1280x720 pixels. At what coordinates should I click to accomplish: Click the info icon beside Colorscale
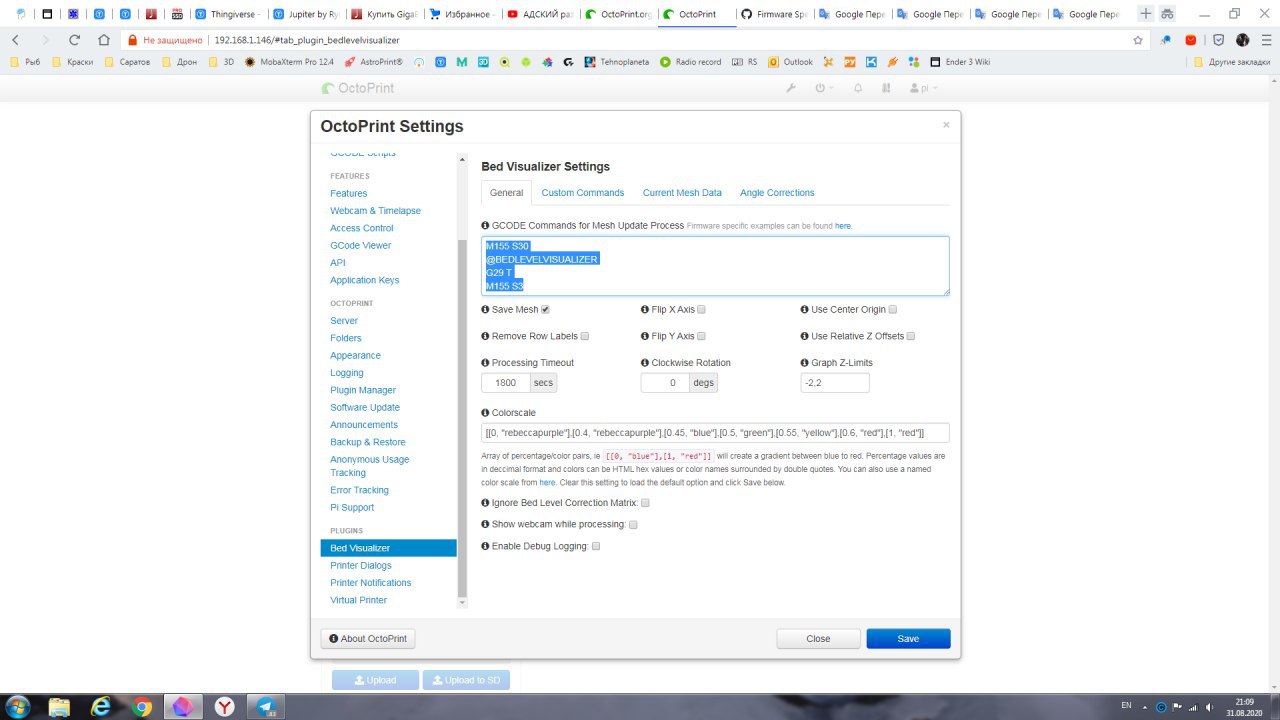coord(485,413)
